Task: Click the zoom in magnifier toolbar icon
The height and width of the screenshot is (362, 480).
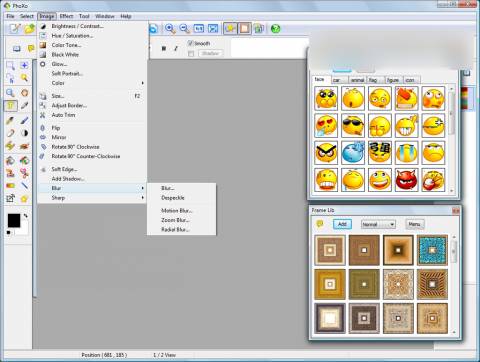Action: pos(170,29)
